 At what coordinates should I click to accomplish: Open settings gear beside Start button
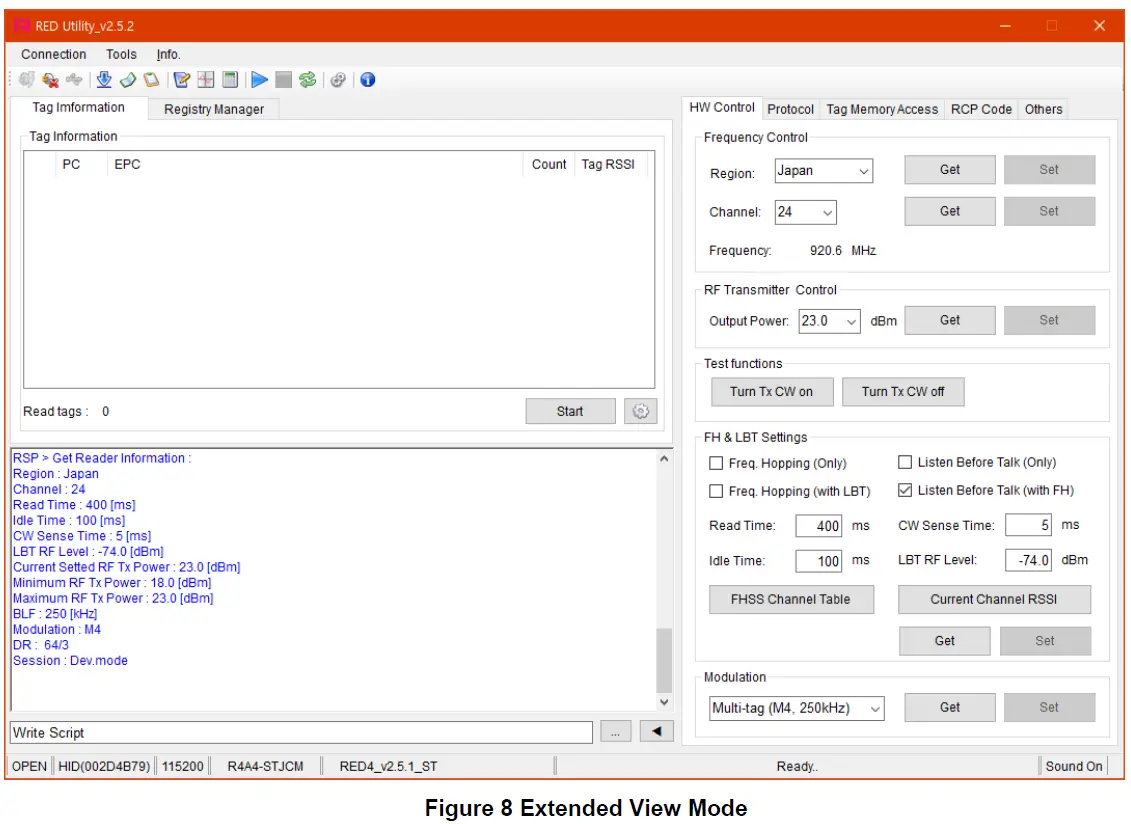click(640, 411)
